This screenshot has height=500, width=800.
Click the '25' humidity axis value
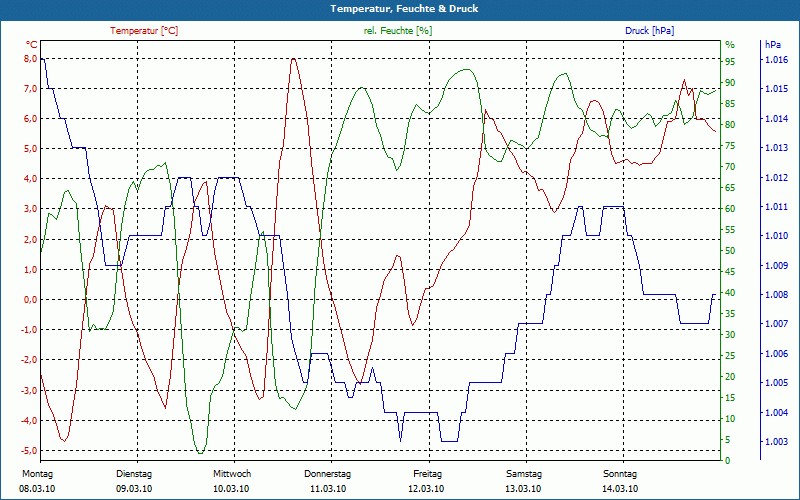(x=730, y=356)
